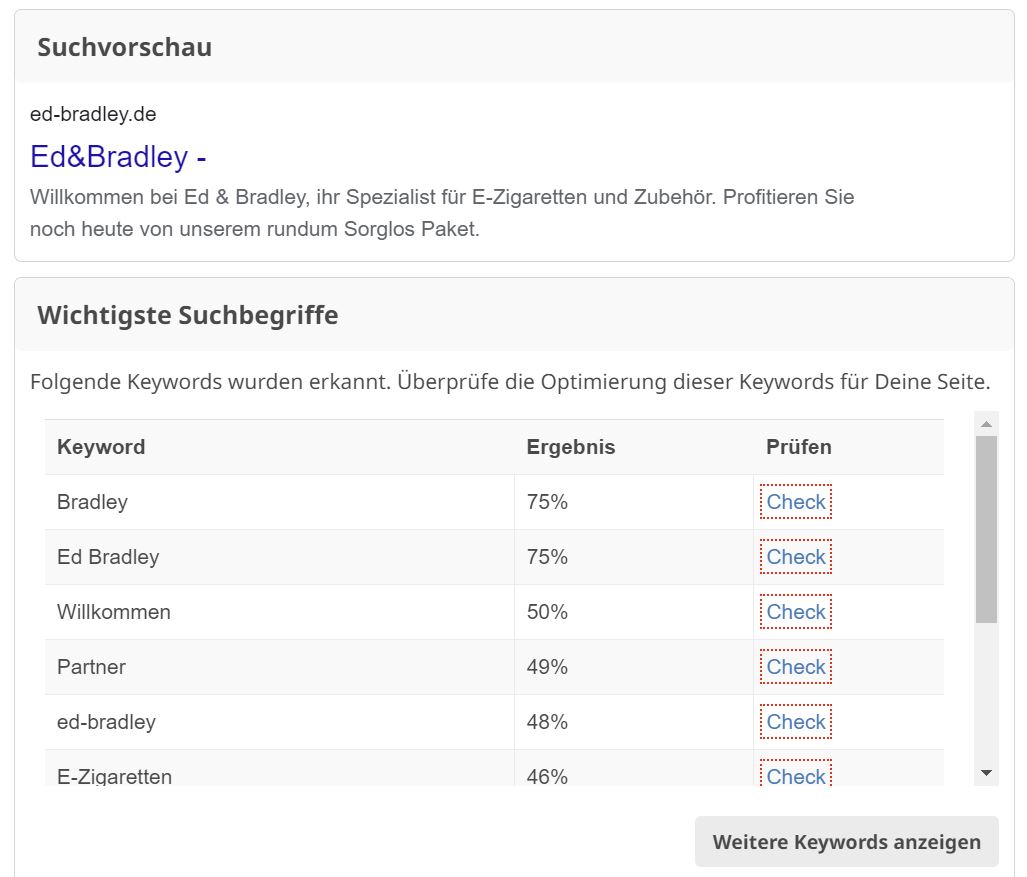Select the Bradley keyword cell
Image resolution: width=1027 pixels, height=877 pixels.
point(280,502)
